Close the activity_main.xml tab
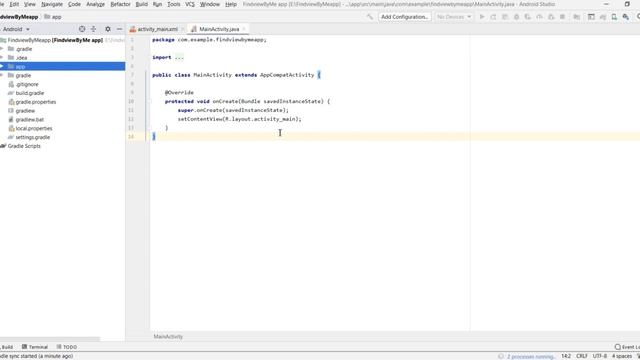Viewport: 640px width, 360px height. point(183,29)
